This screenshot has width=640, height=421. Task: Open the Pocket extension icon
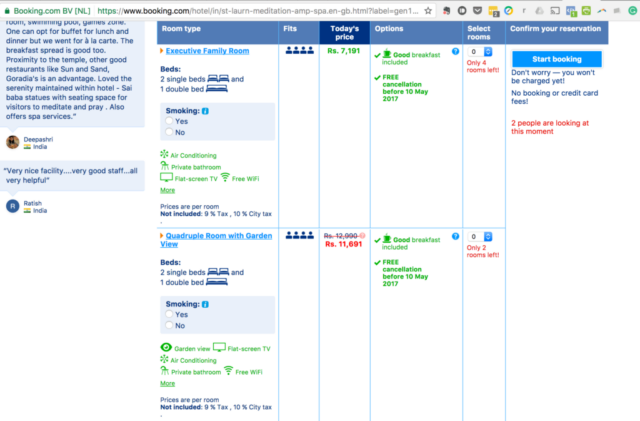pyautogui.click(x=477, y=11)
